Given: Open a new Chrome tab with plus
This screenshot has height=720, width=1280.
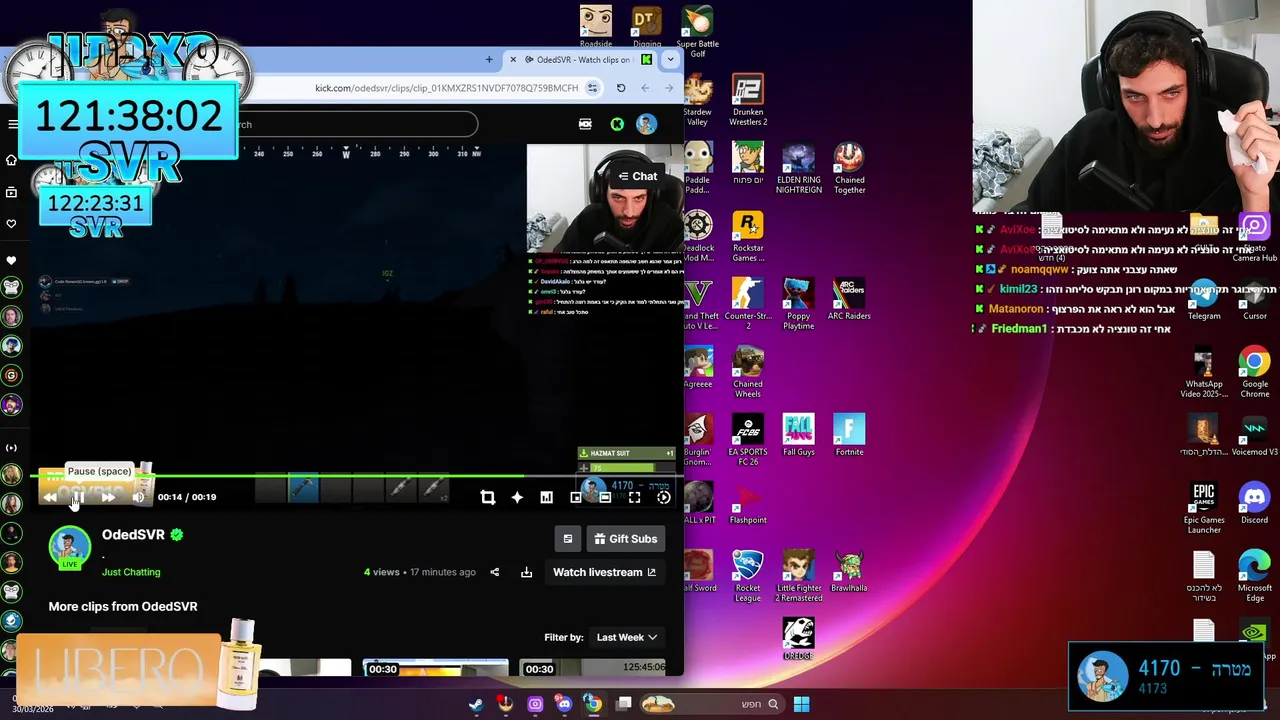Looking at the screenshot, I should [489, 60].
